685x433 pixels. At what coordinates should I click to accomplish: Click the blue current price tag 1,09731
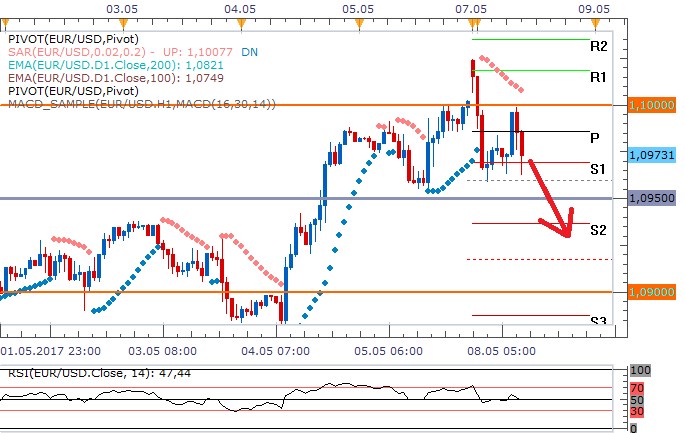(x=651, y=155)
